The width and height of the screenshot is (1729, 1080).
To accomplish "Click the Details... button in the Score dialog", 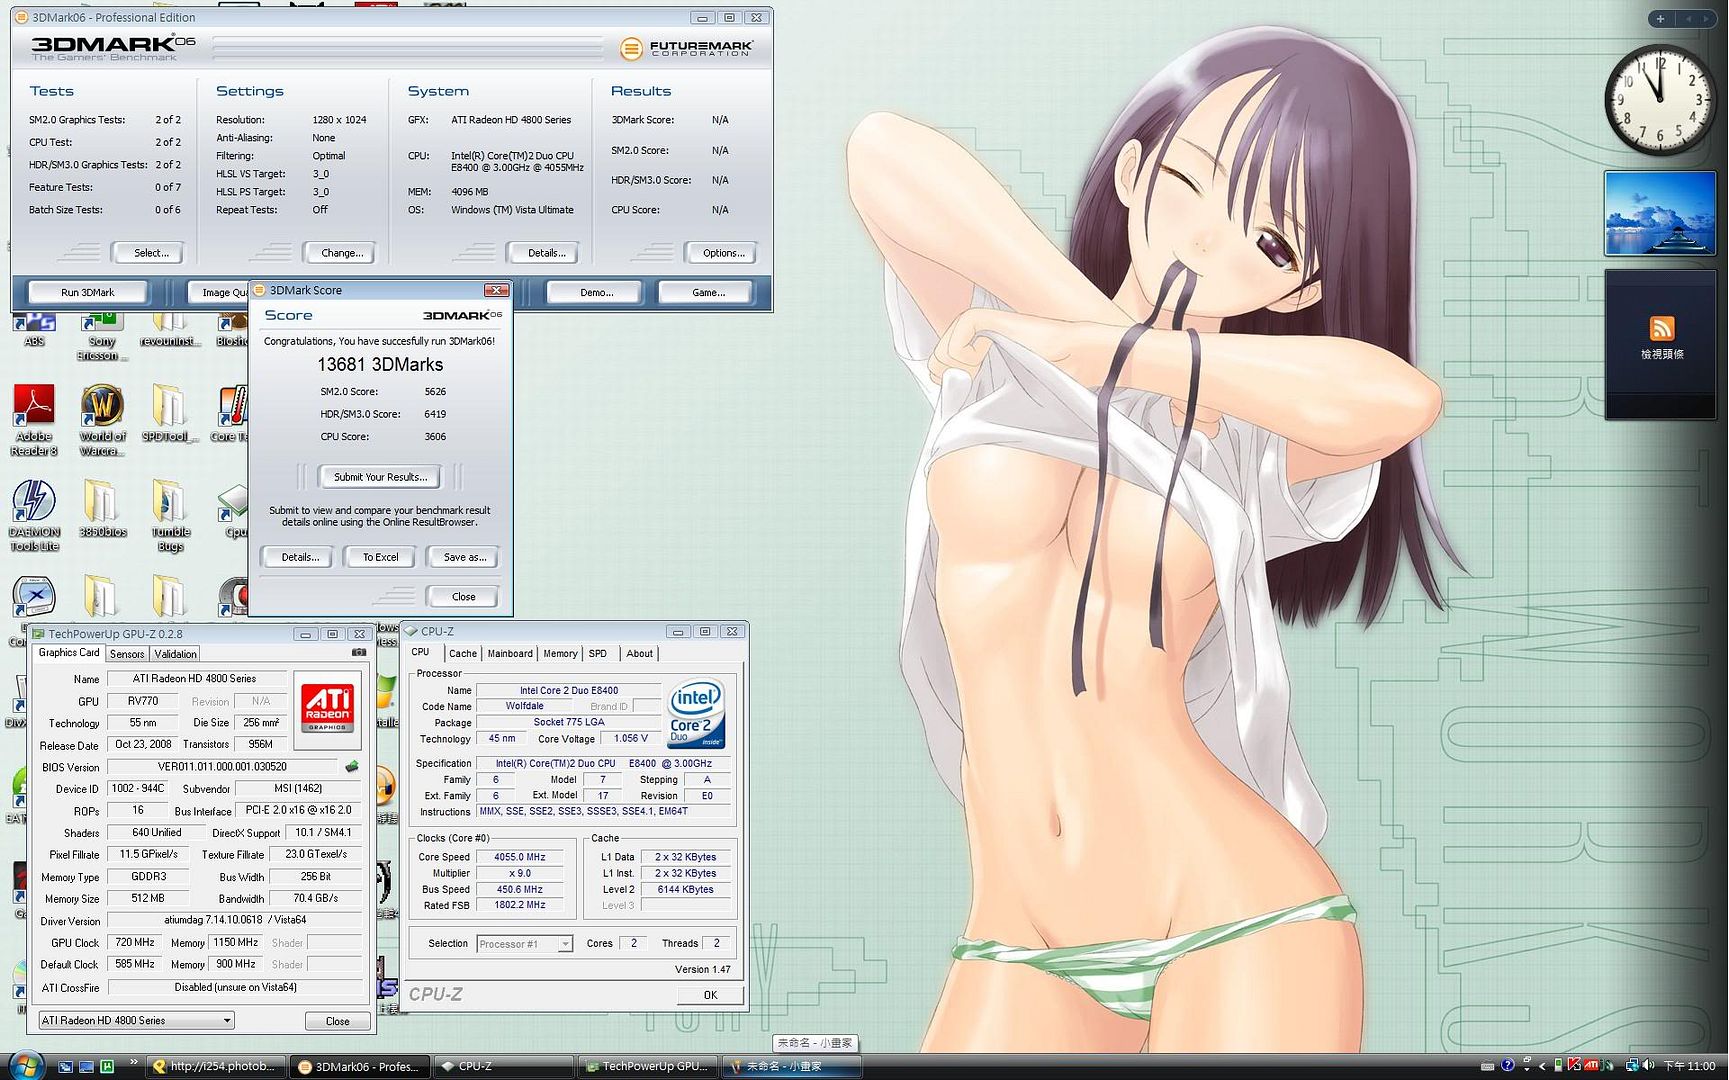I will pyautogui.click(x=299, y=557).
